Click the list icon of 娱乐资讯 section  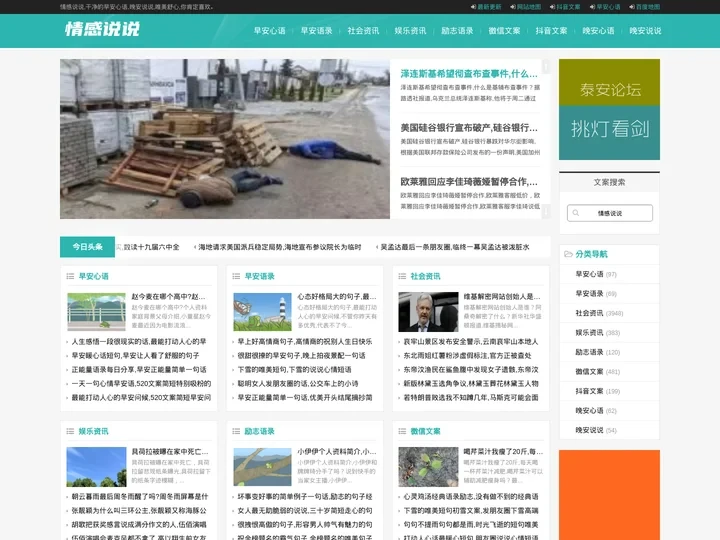point(70,431)
